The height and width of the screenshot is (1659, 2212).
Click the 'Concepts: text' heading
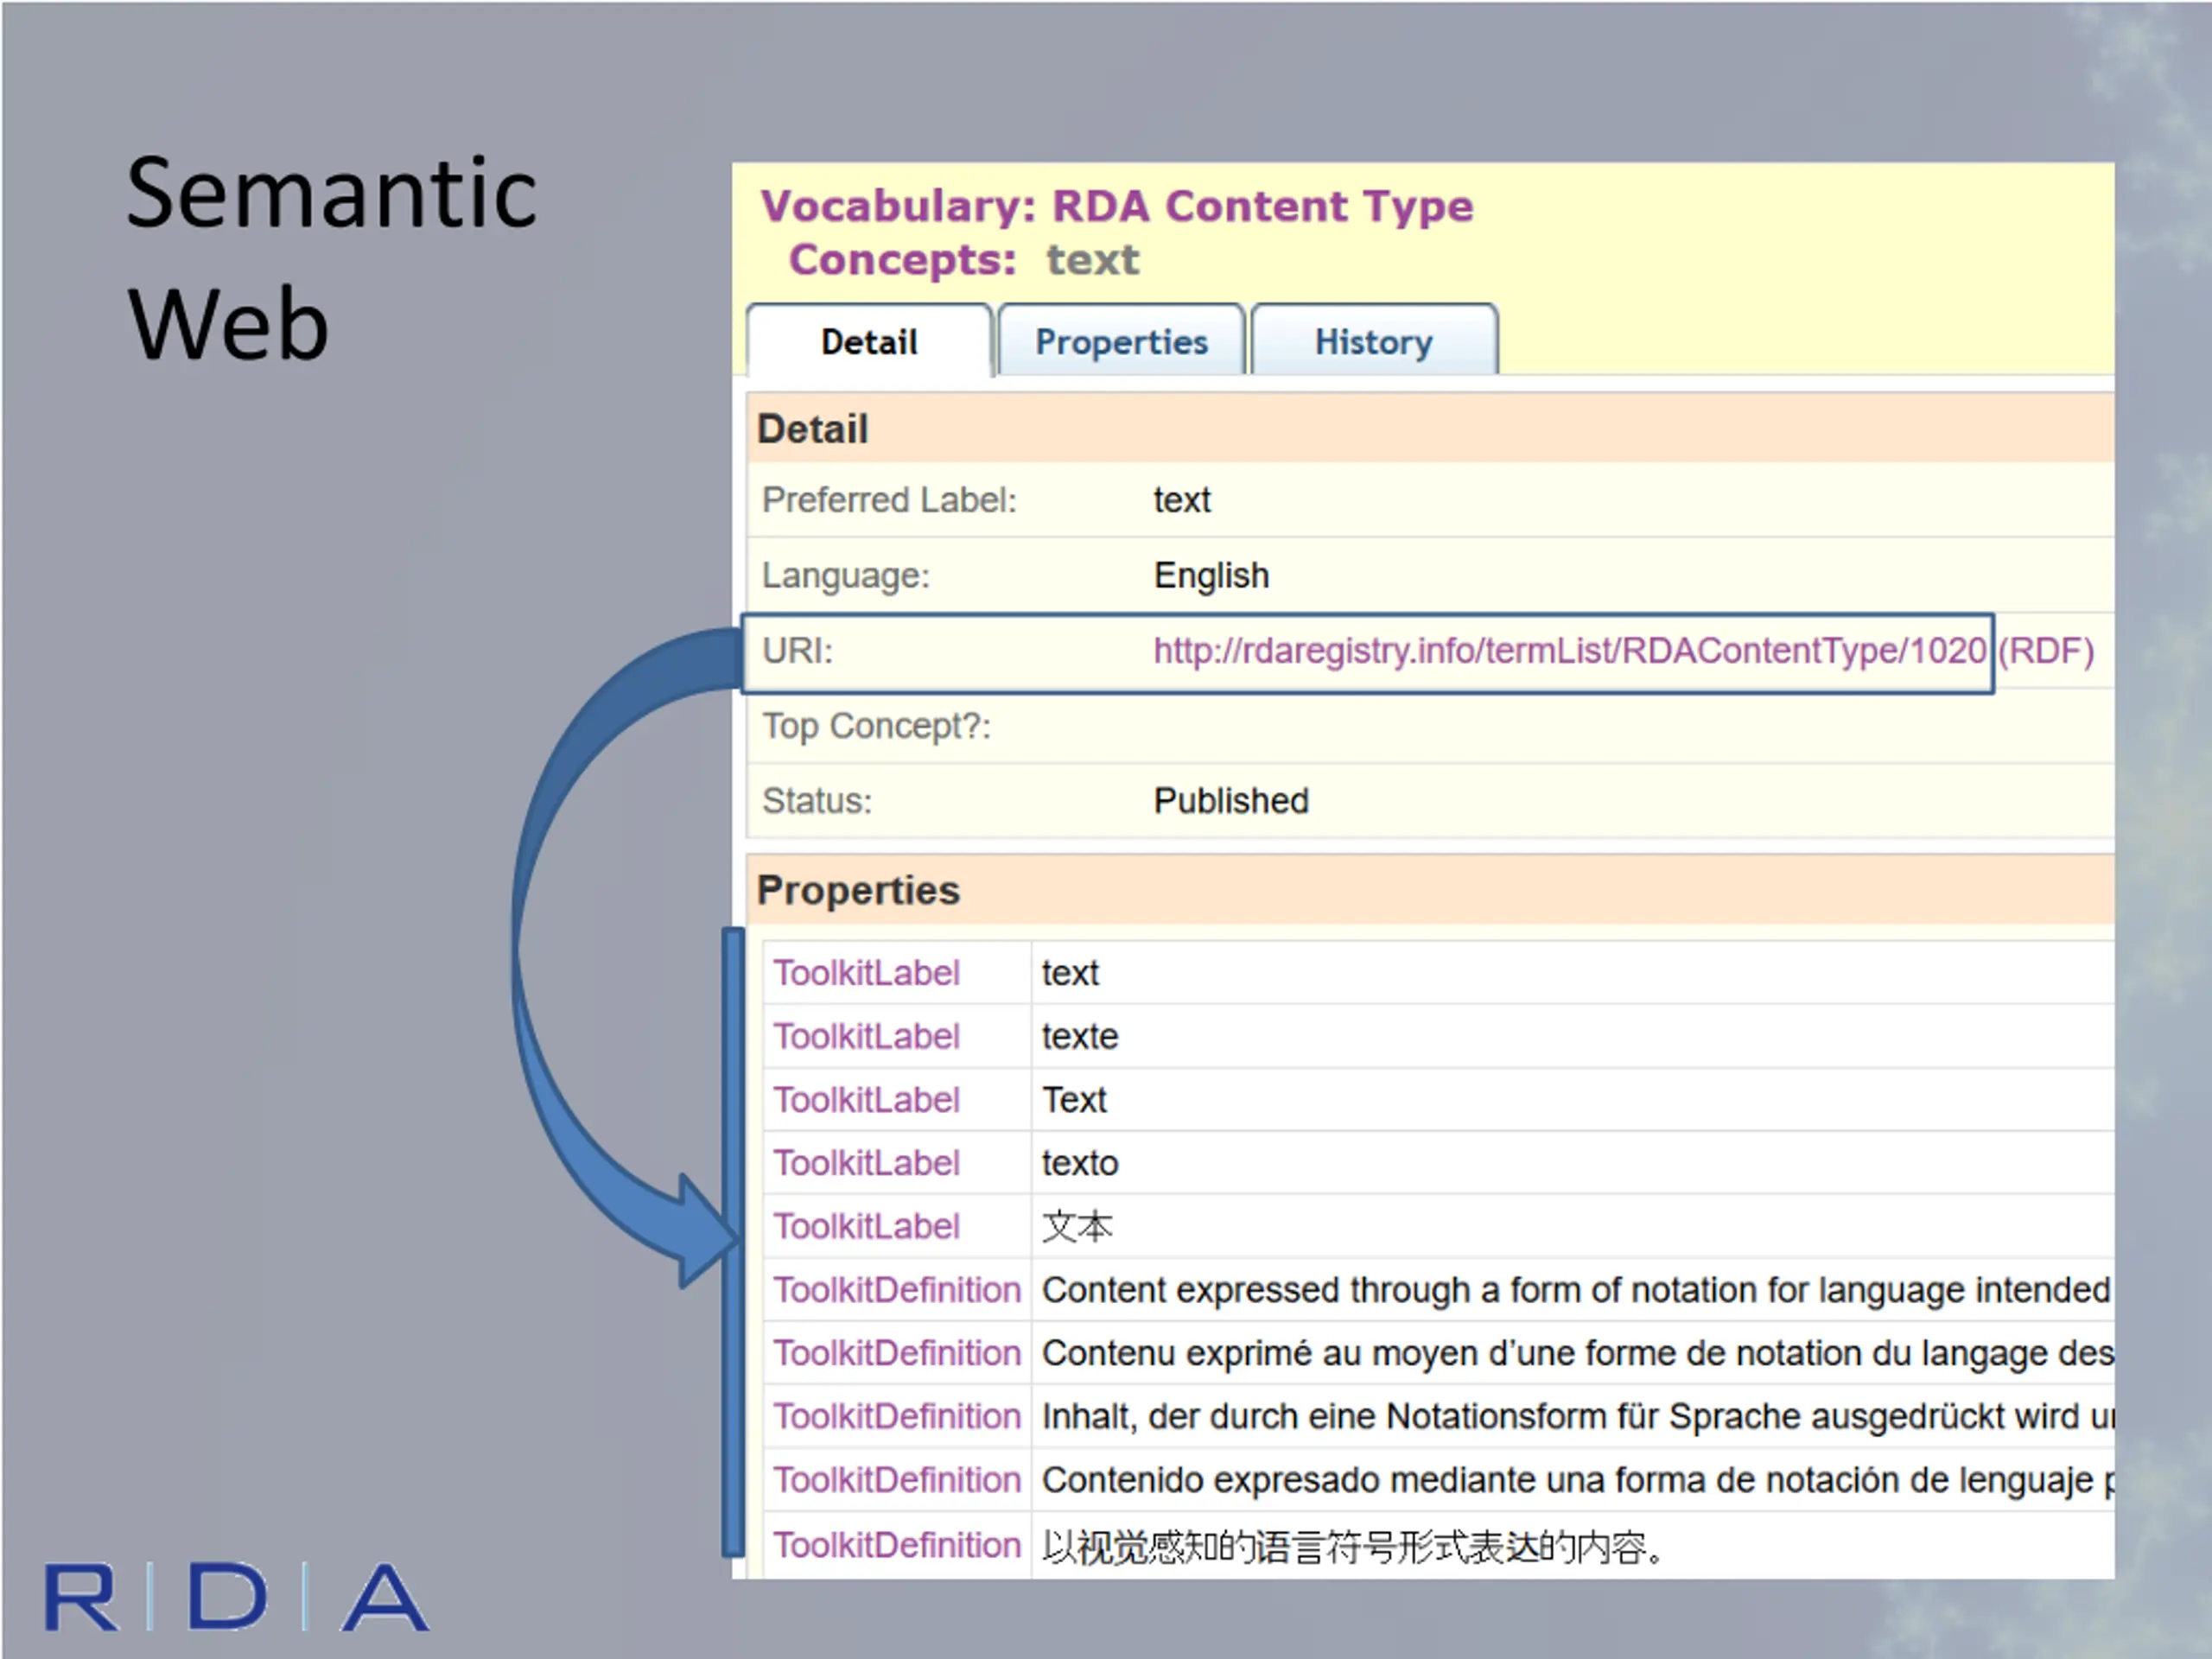[x=964, y=260]
